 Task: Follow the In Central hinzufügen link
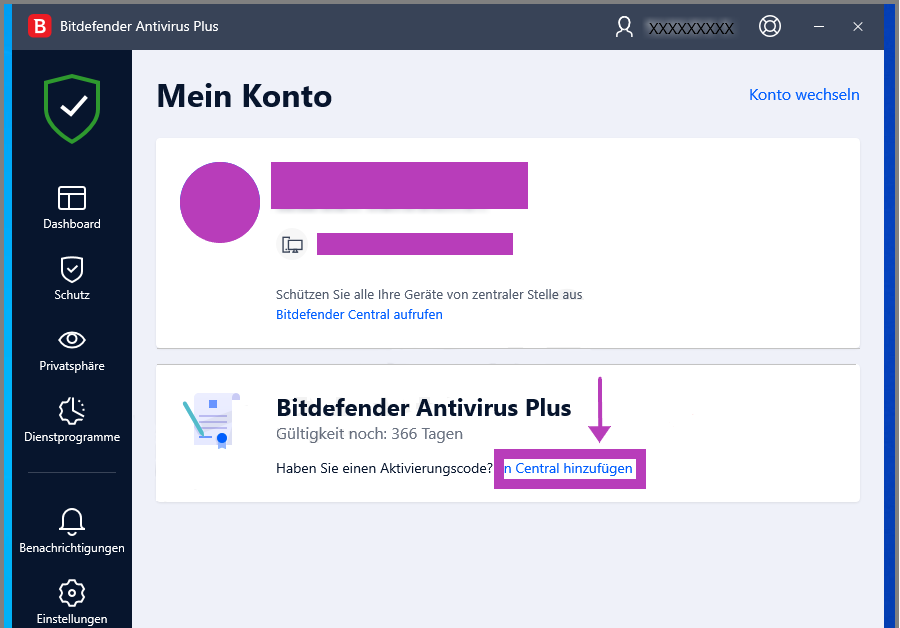[569, 468]
